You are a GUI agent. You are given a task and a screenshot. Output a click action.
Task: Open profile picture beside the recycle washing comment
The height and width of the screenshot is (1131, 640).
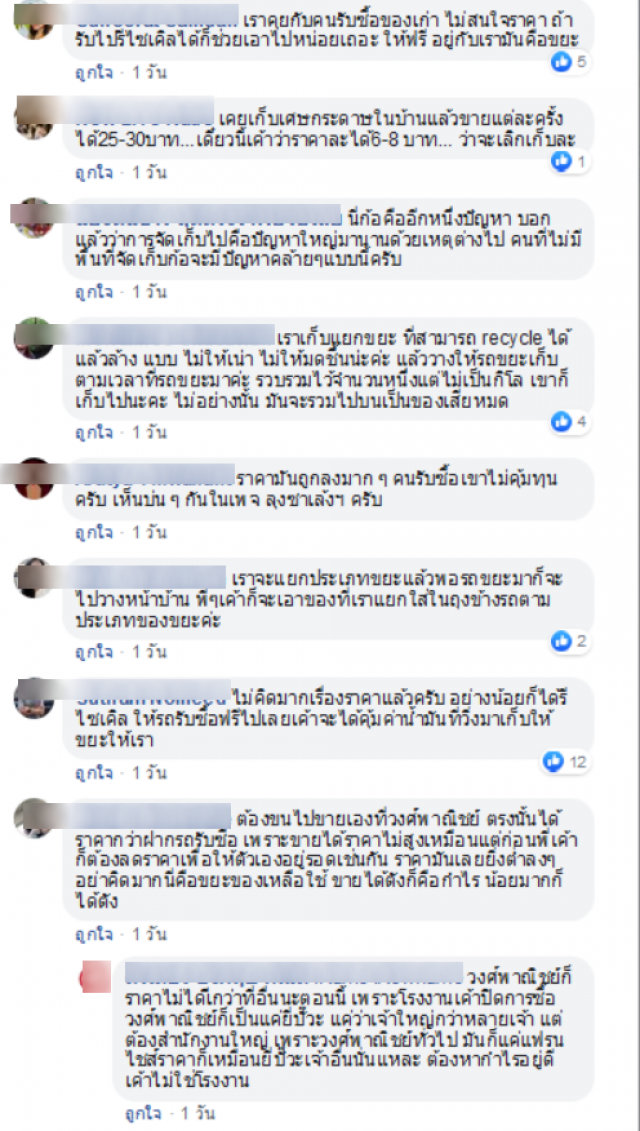[34, 338]
